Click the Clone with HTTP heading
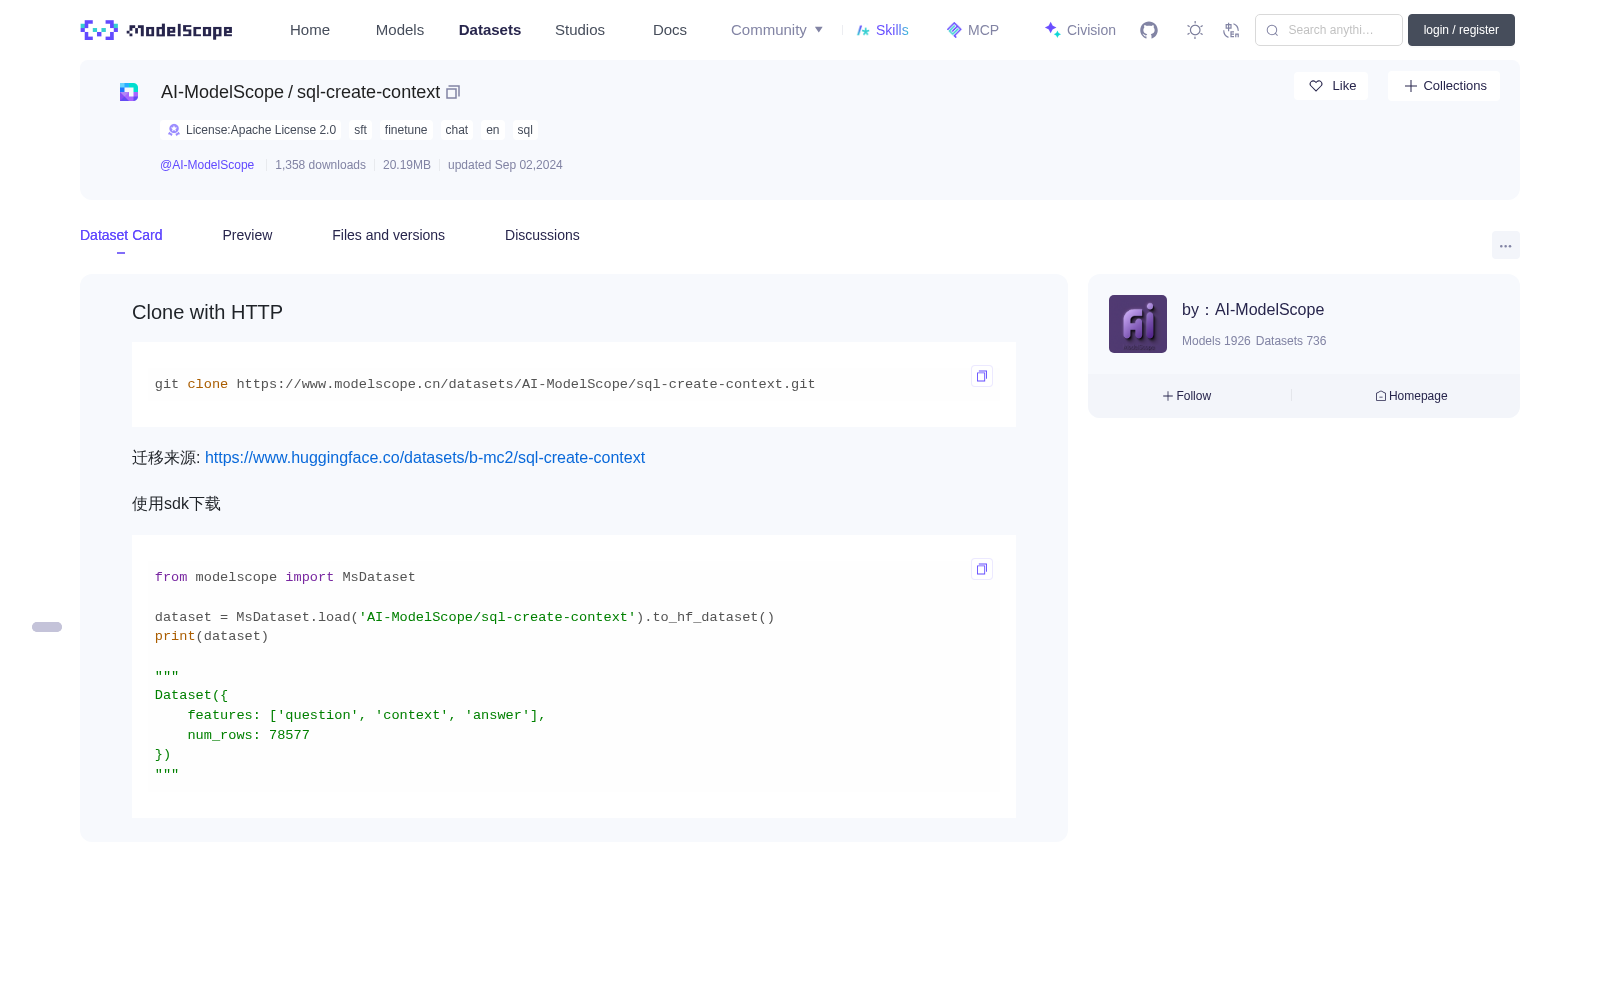The width and height of the screenshot is (1600, 1000). coord(207,312)
